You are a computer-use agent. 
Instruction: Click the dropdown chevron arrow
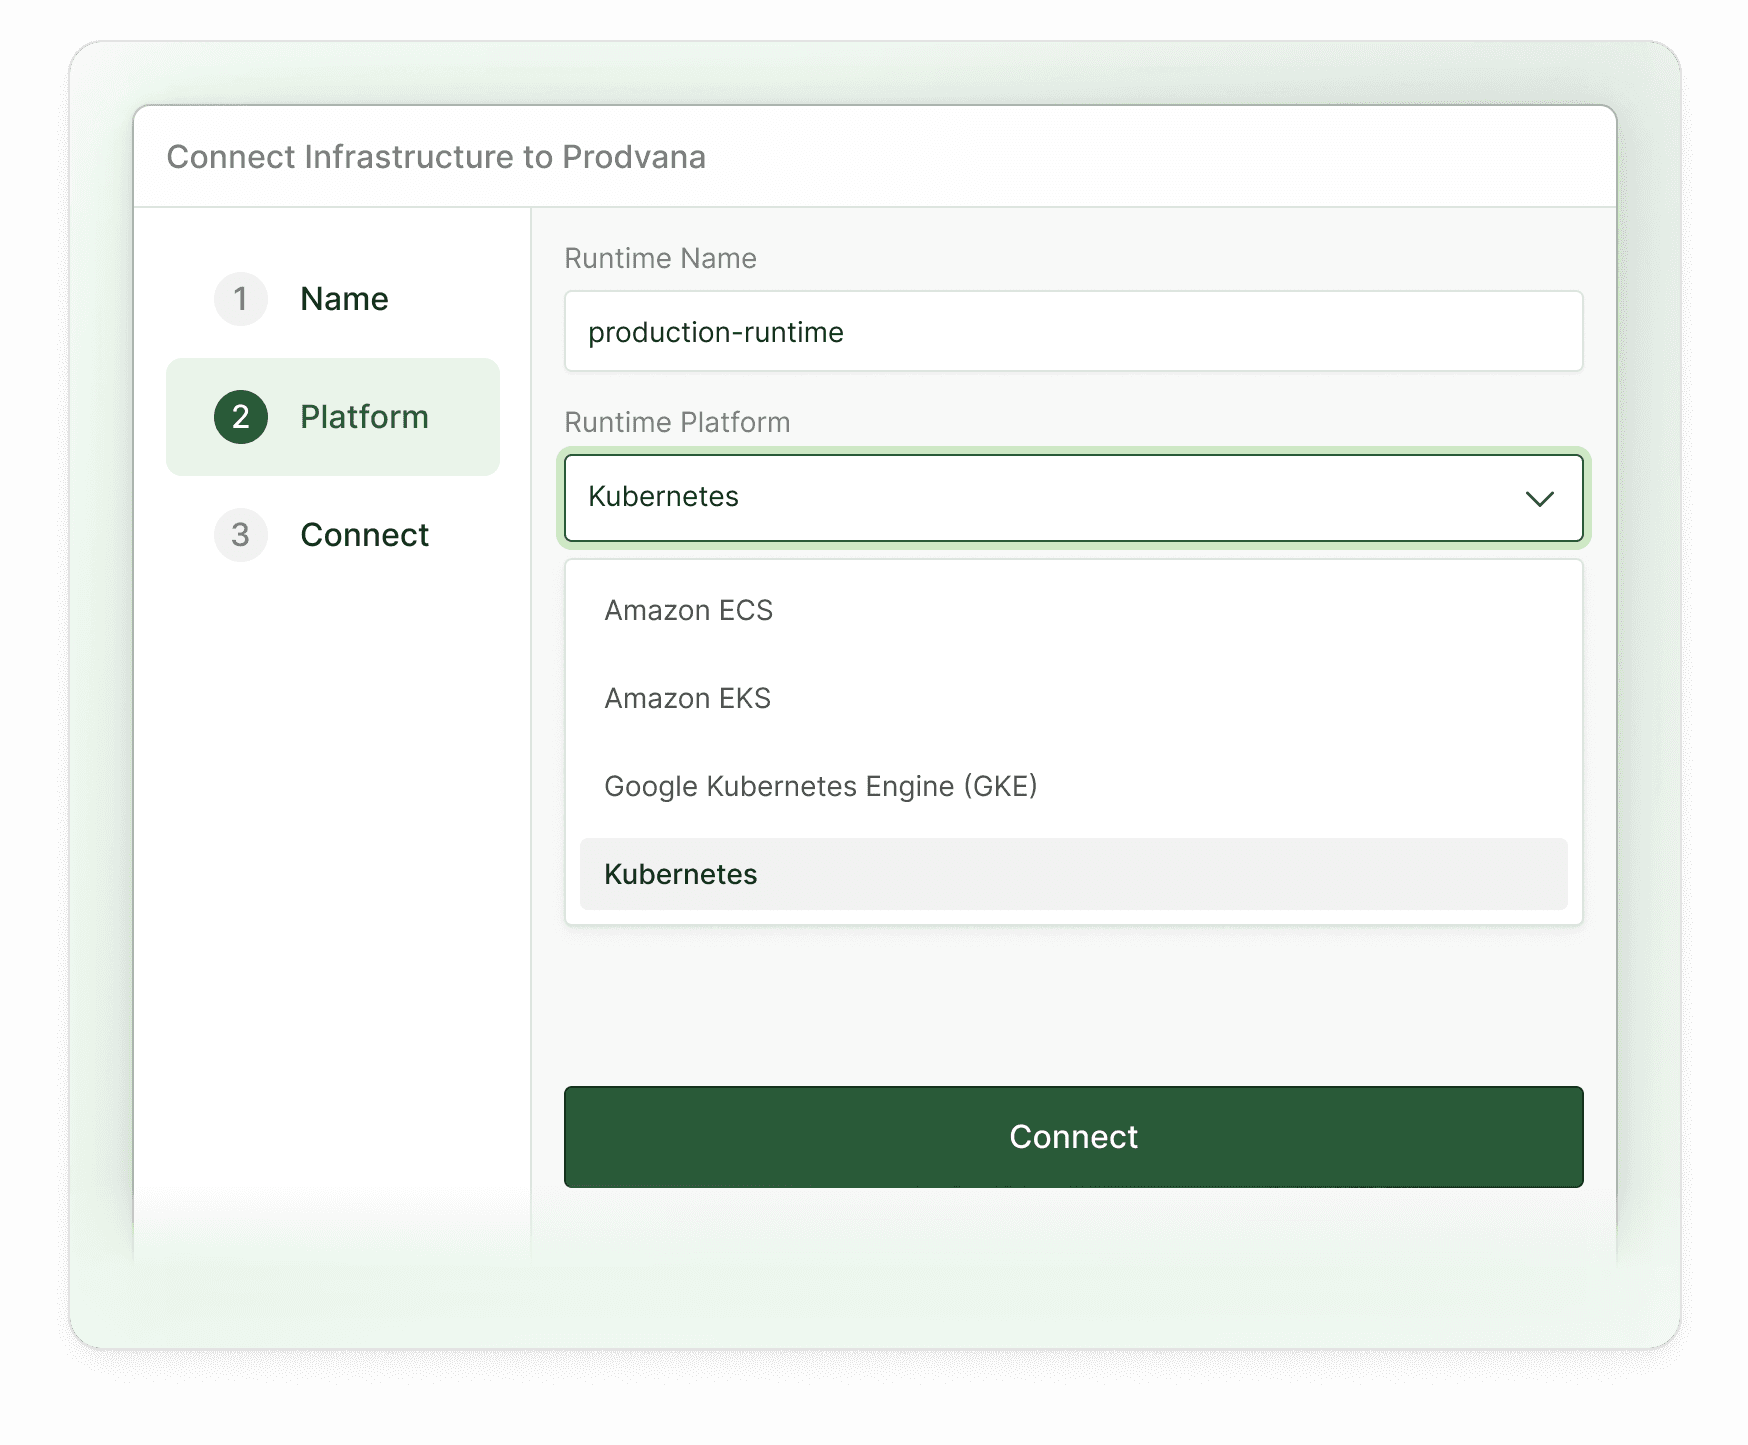click(x=1539, y=498)
